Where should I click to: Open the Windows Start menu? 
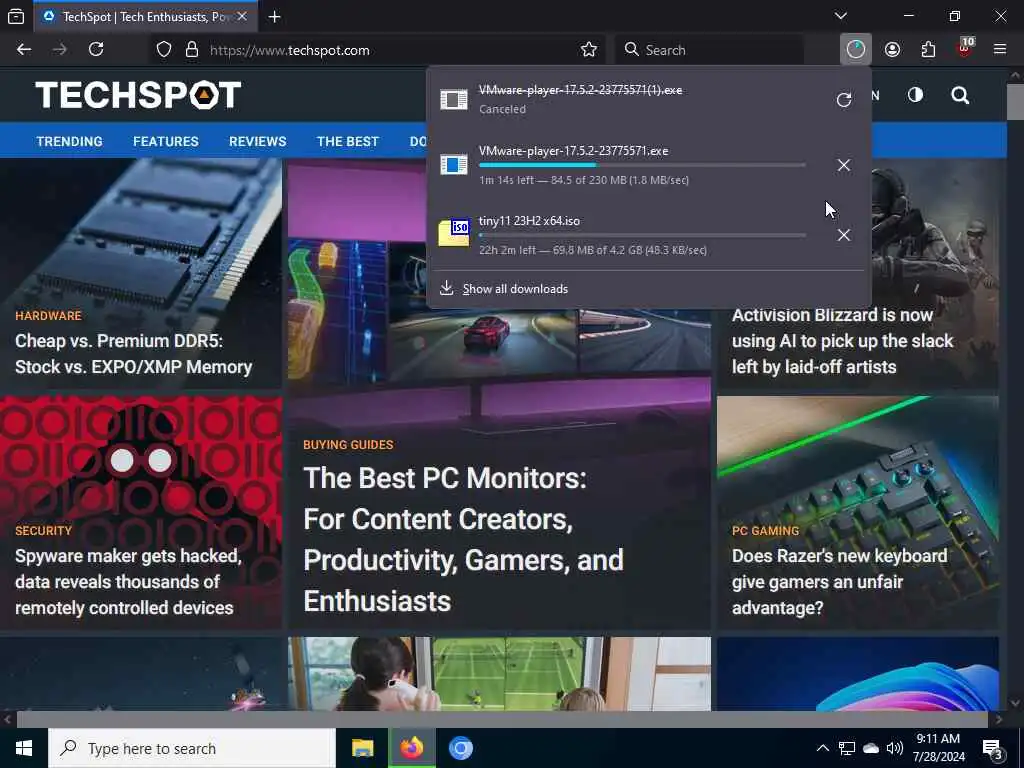tap(24, 748)
